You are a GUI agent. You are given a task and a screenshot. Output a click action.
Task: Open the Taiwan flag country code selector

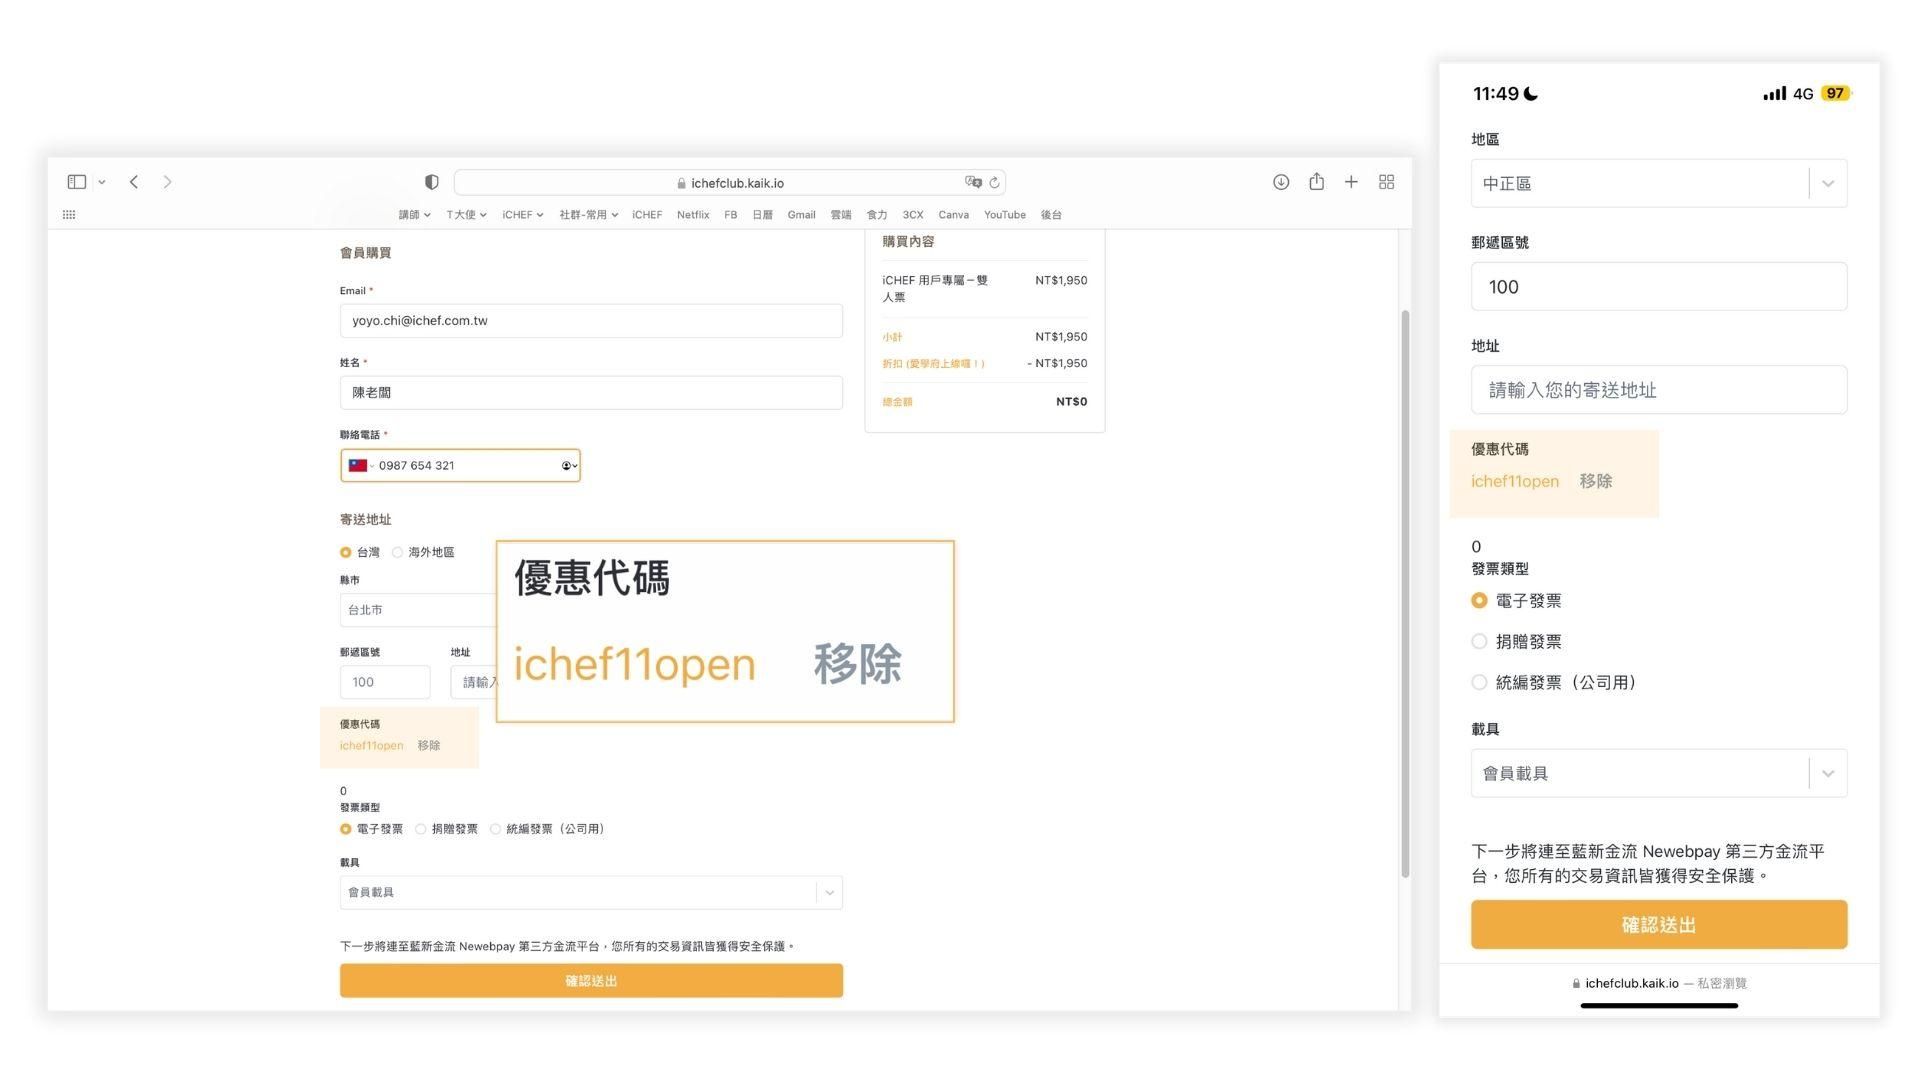[360, 466]
